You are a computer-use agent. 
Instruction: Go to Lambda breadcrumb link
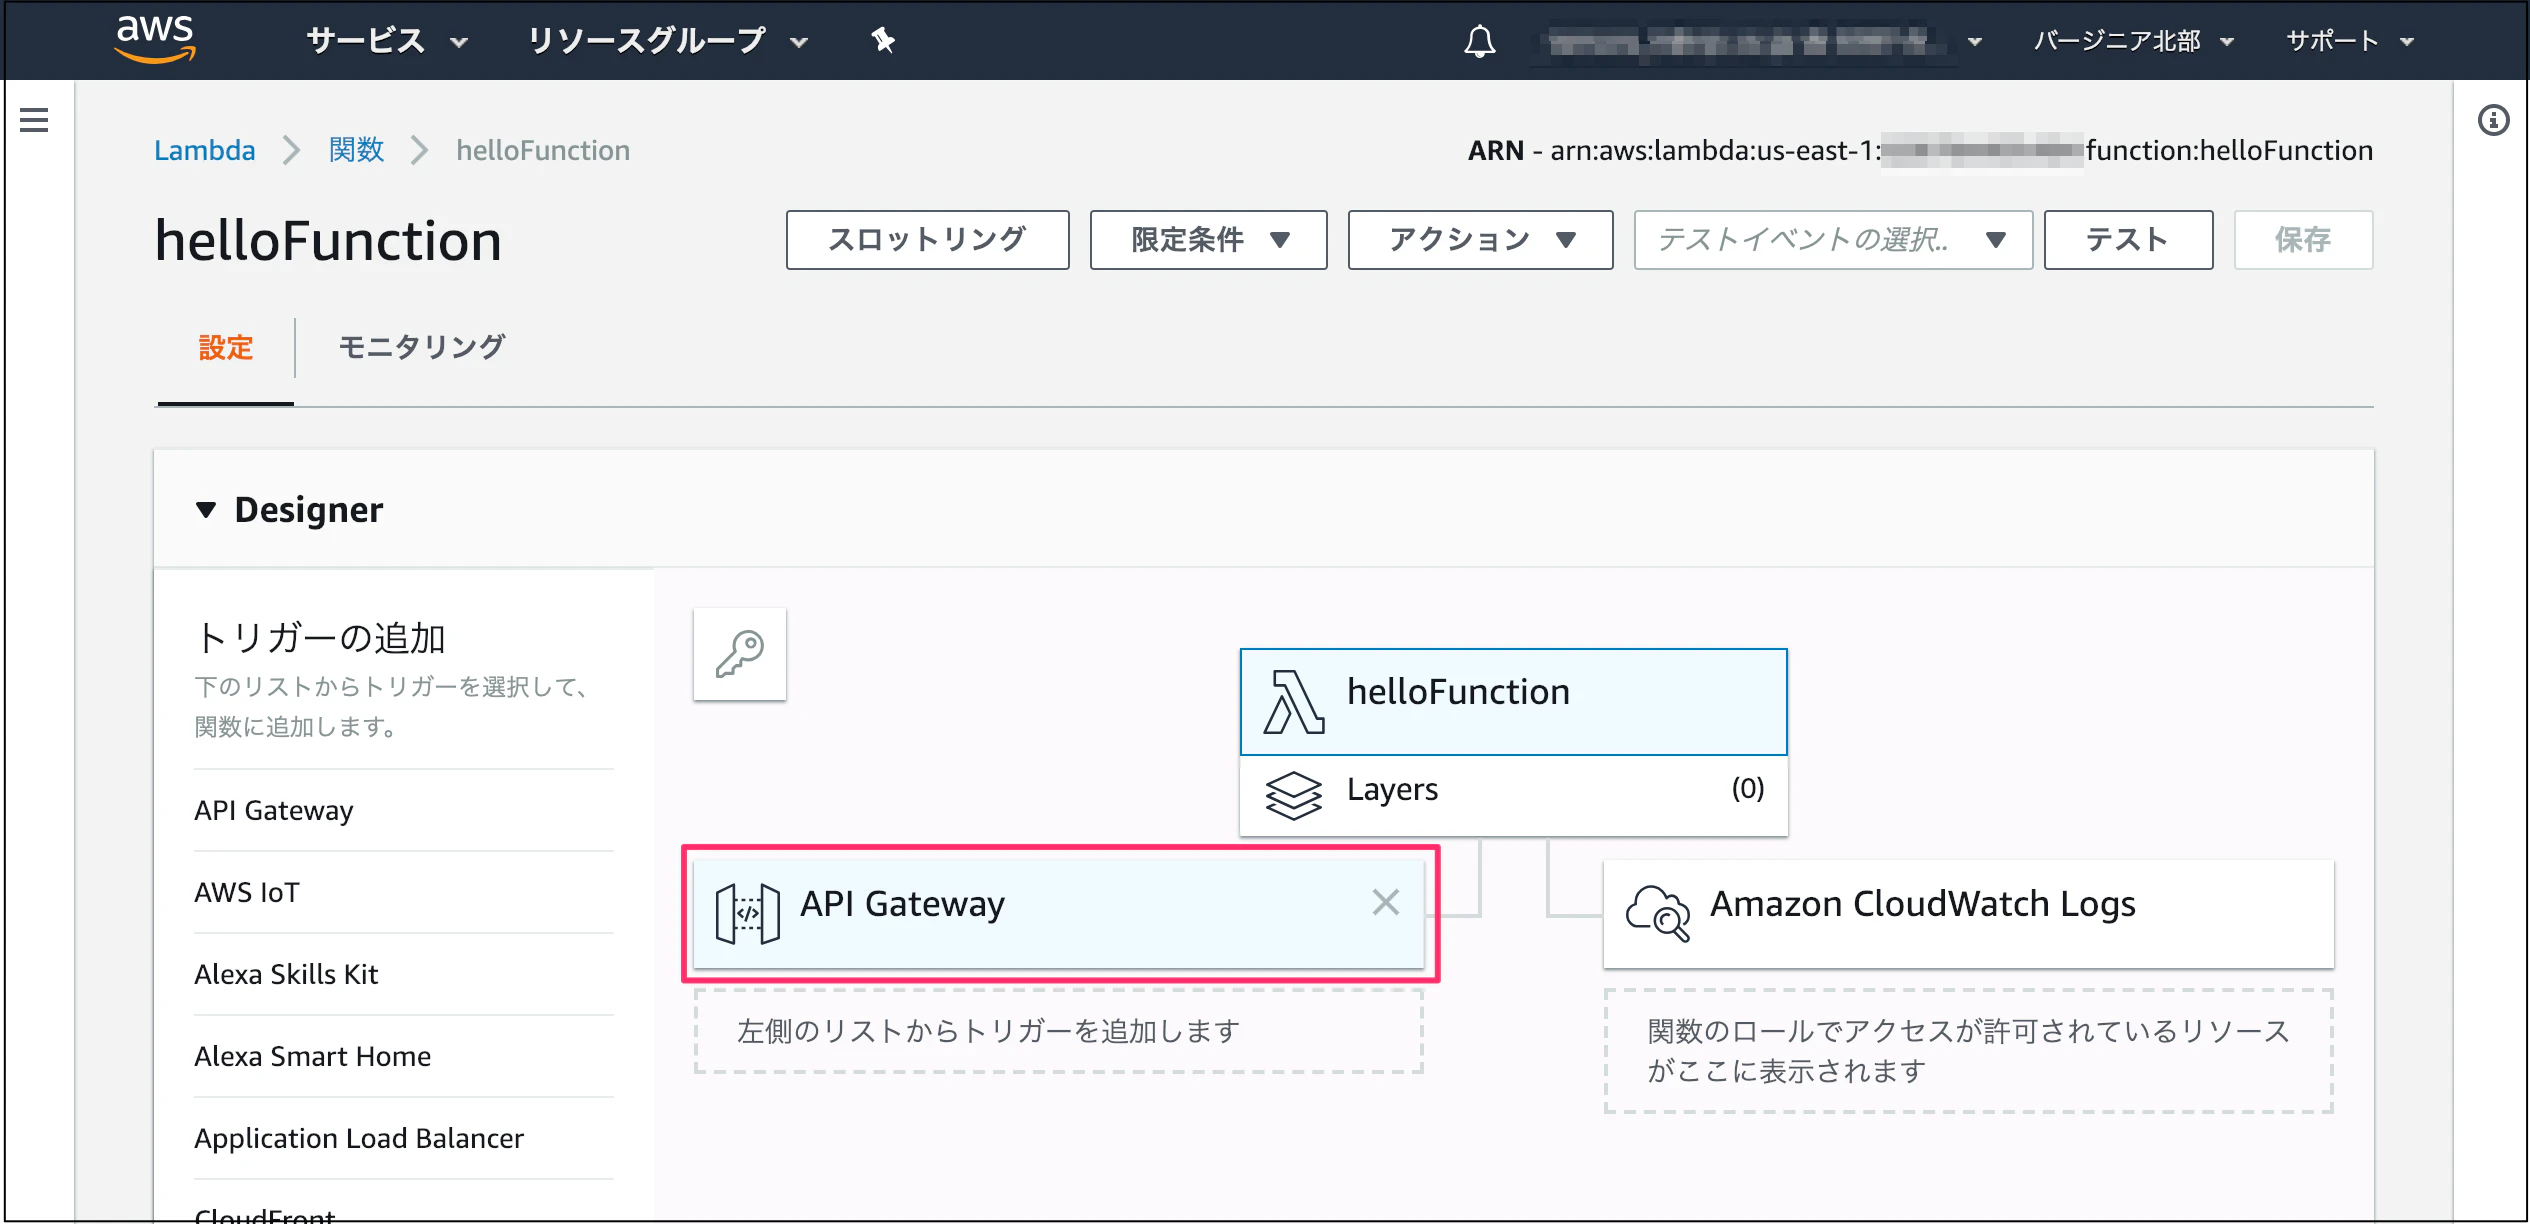[205, 151]
